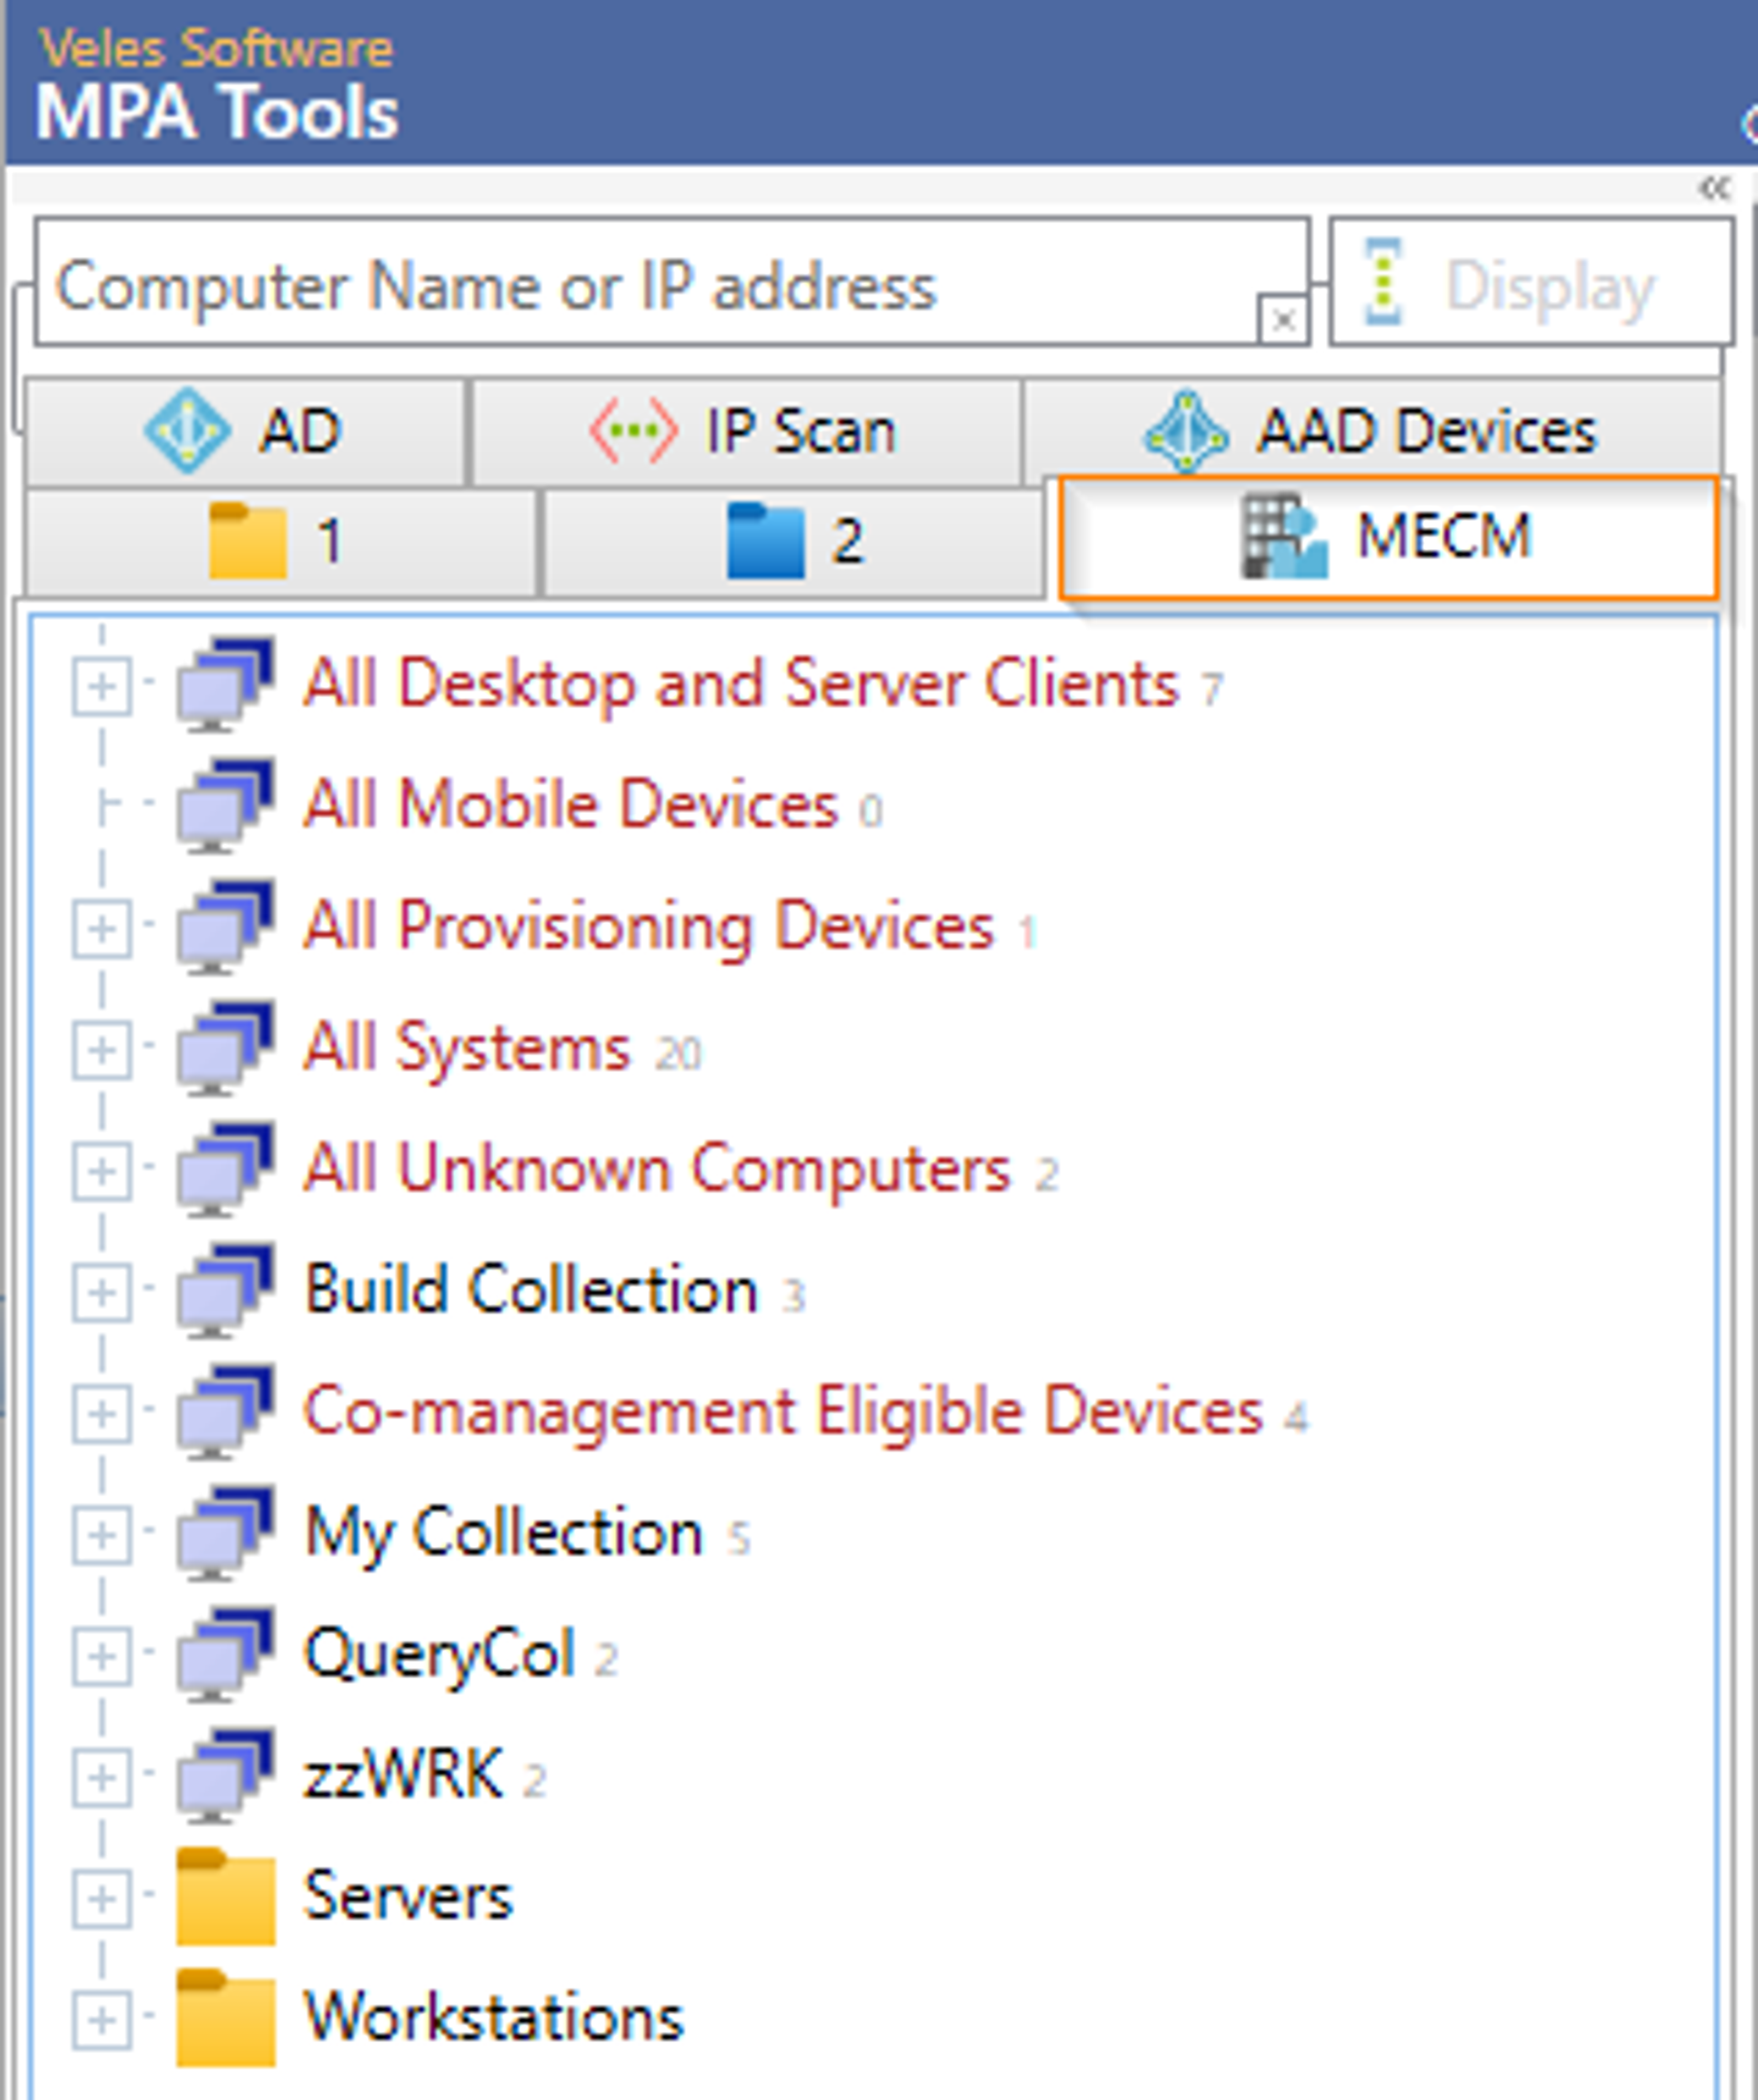Click the Veles Software header text
1758x2100 pixels.
tap(215, 48)
